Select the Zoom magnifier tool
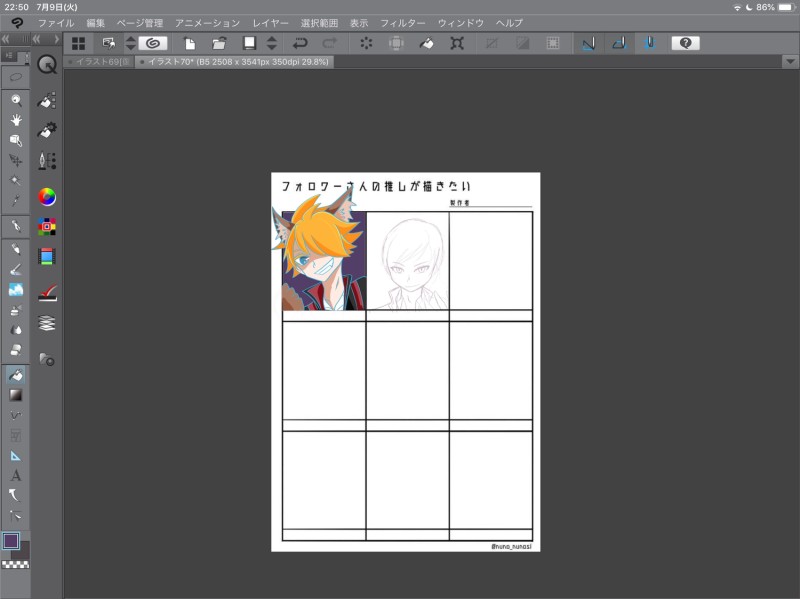800x599 pixels. point(16,100)
